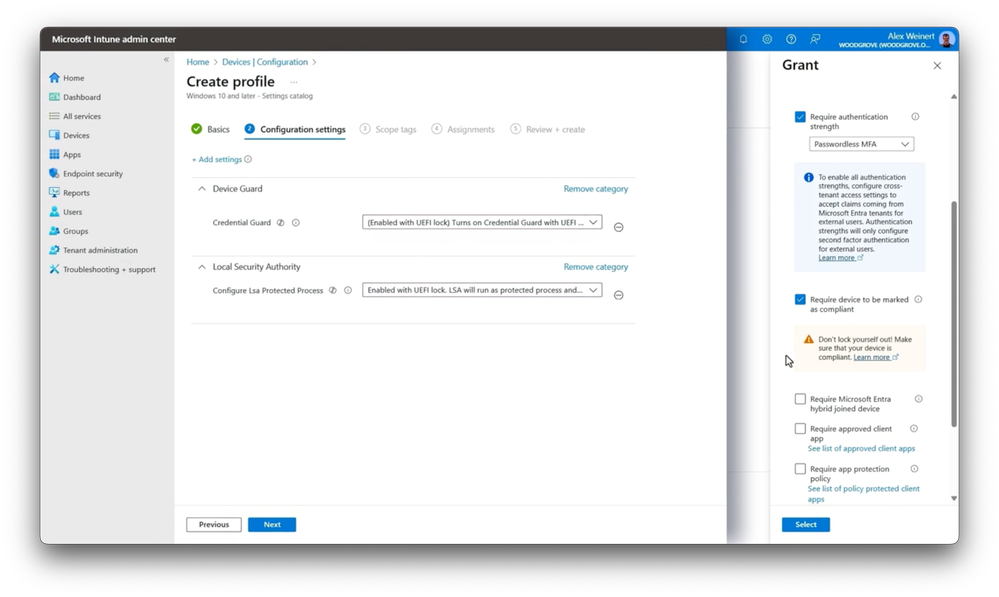Select Review + create step
Image resolution: width=999 pixels, height=597 pixels.
coord(547,129)
